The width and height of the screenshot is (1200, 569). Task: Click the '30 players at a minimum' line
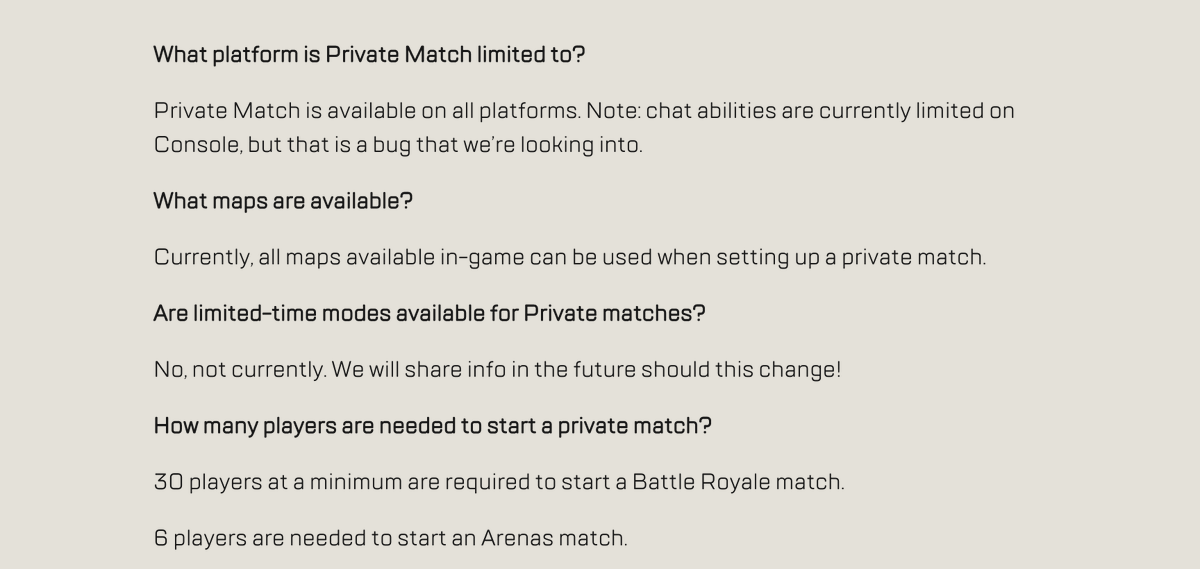pos(499,482)
